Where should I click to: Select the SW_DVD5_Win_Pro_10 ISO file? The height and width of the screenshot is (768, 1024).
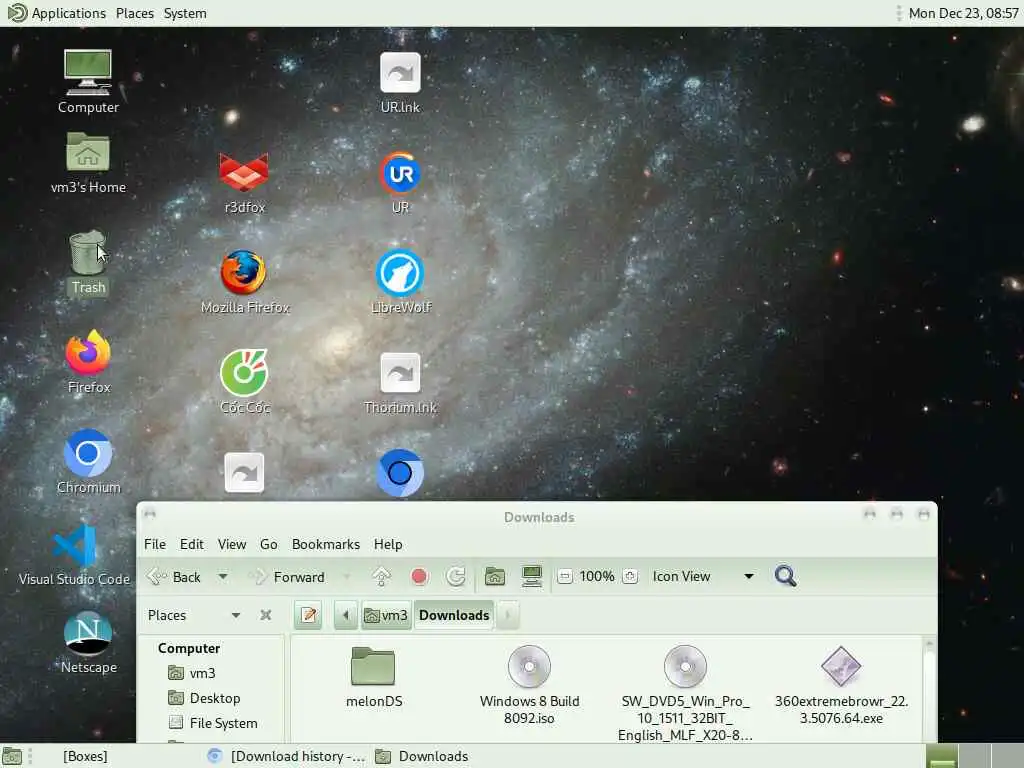[685, 694]
